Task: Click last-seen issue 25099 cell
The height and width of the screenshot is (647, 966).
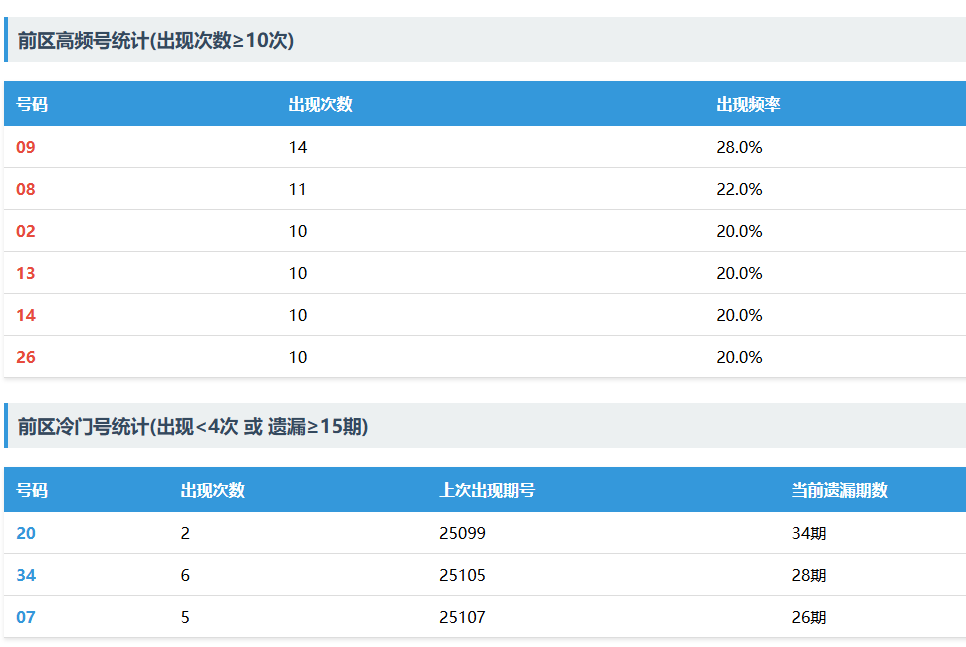Action: pyautogui.click(x=462, y=533)
